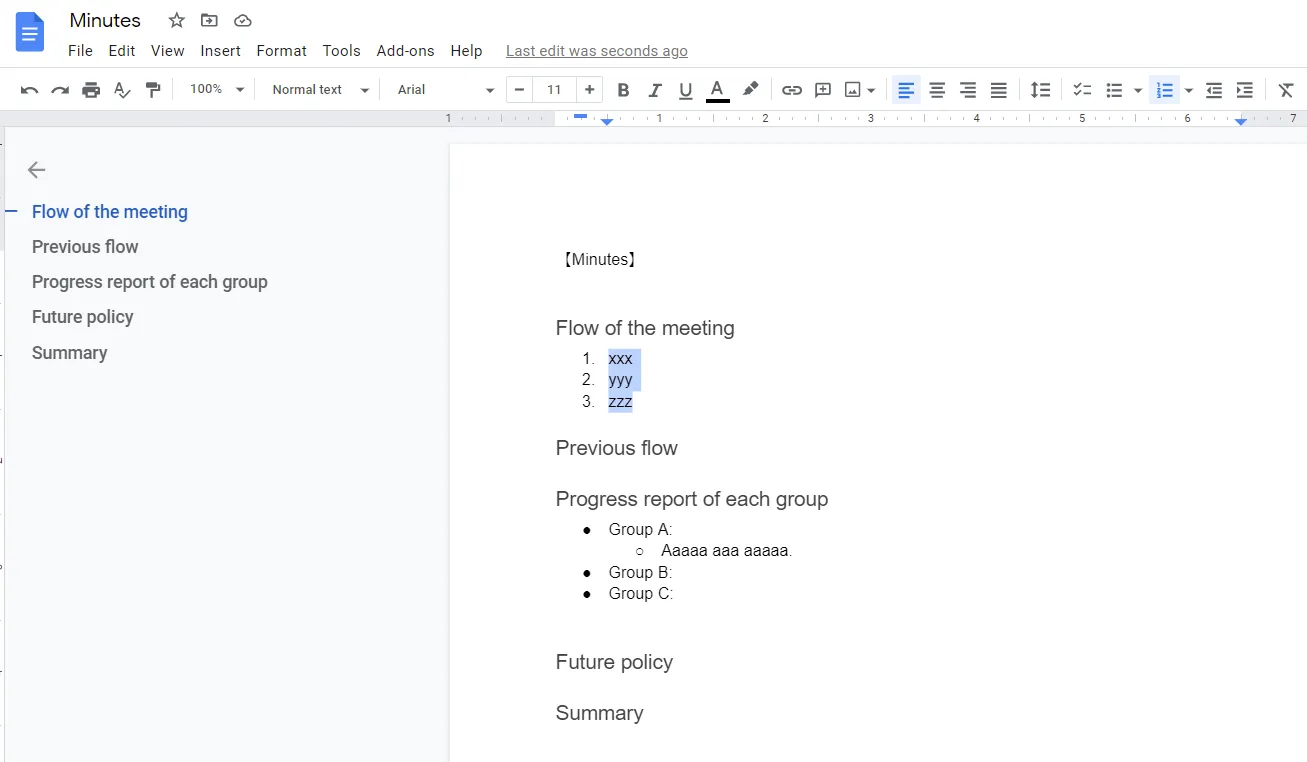
Task: Open the Format menu
Action: point(281,51)
